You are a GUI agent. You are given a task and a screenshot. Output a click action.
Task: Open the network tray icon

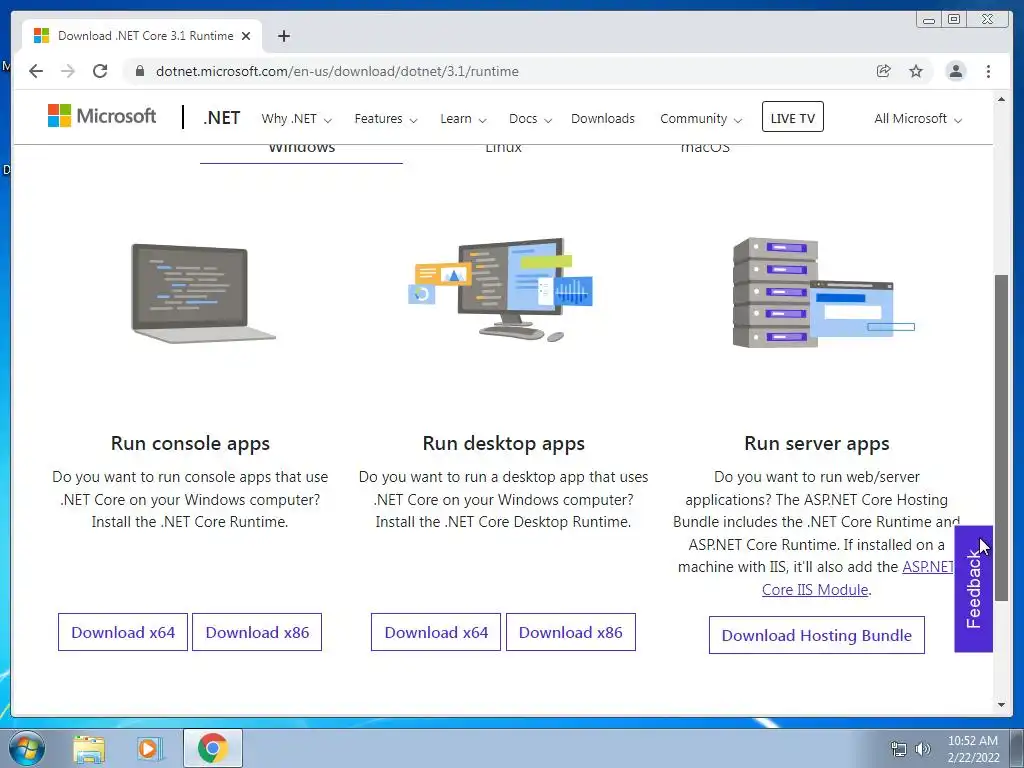point(899,749)
